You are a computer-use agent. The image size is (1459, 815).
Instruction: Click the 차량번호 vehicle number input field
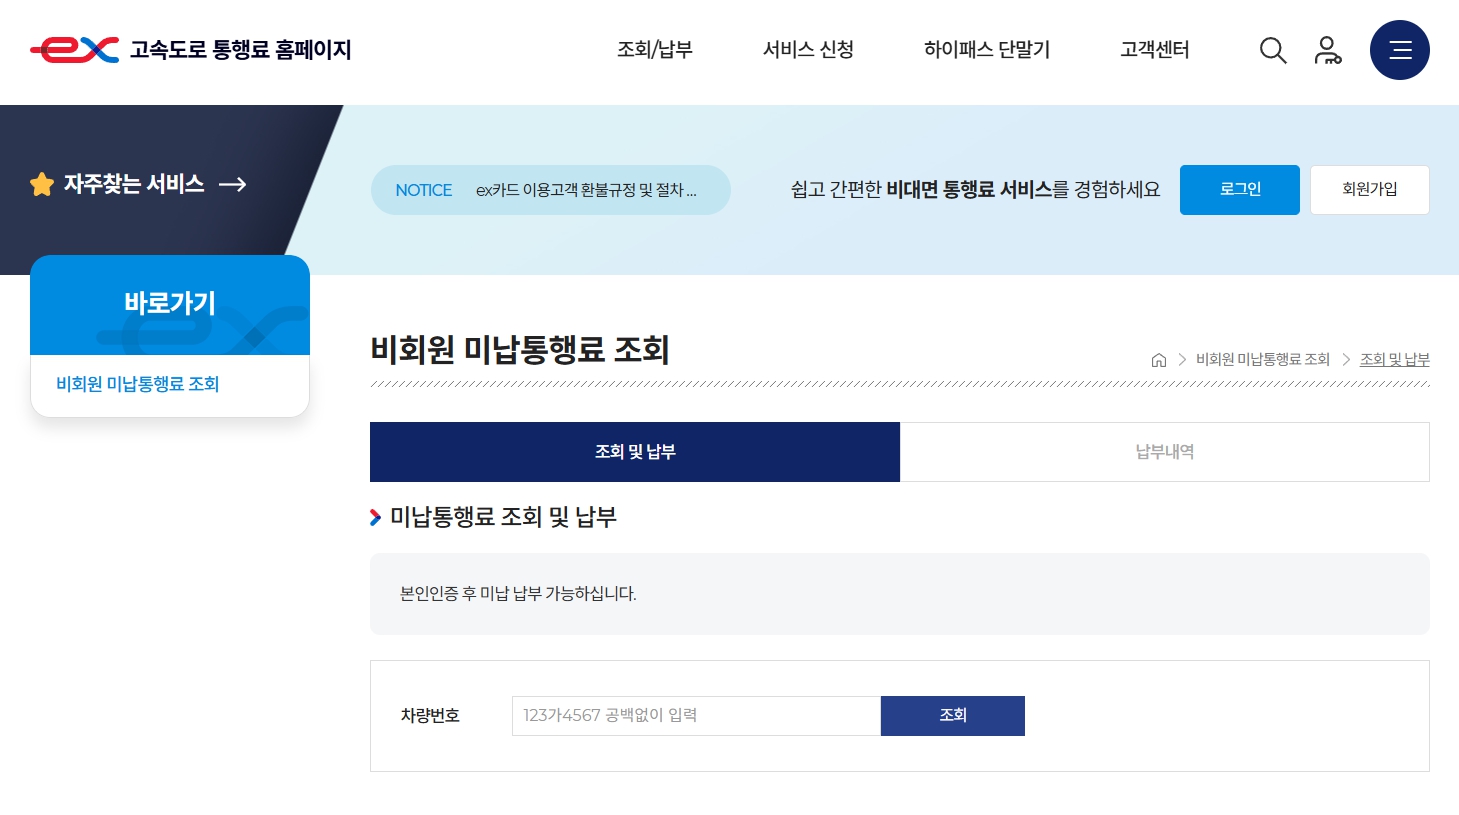(x=695, y=715)
